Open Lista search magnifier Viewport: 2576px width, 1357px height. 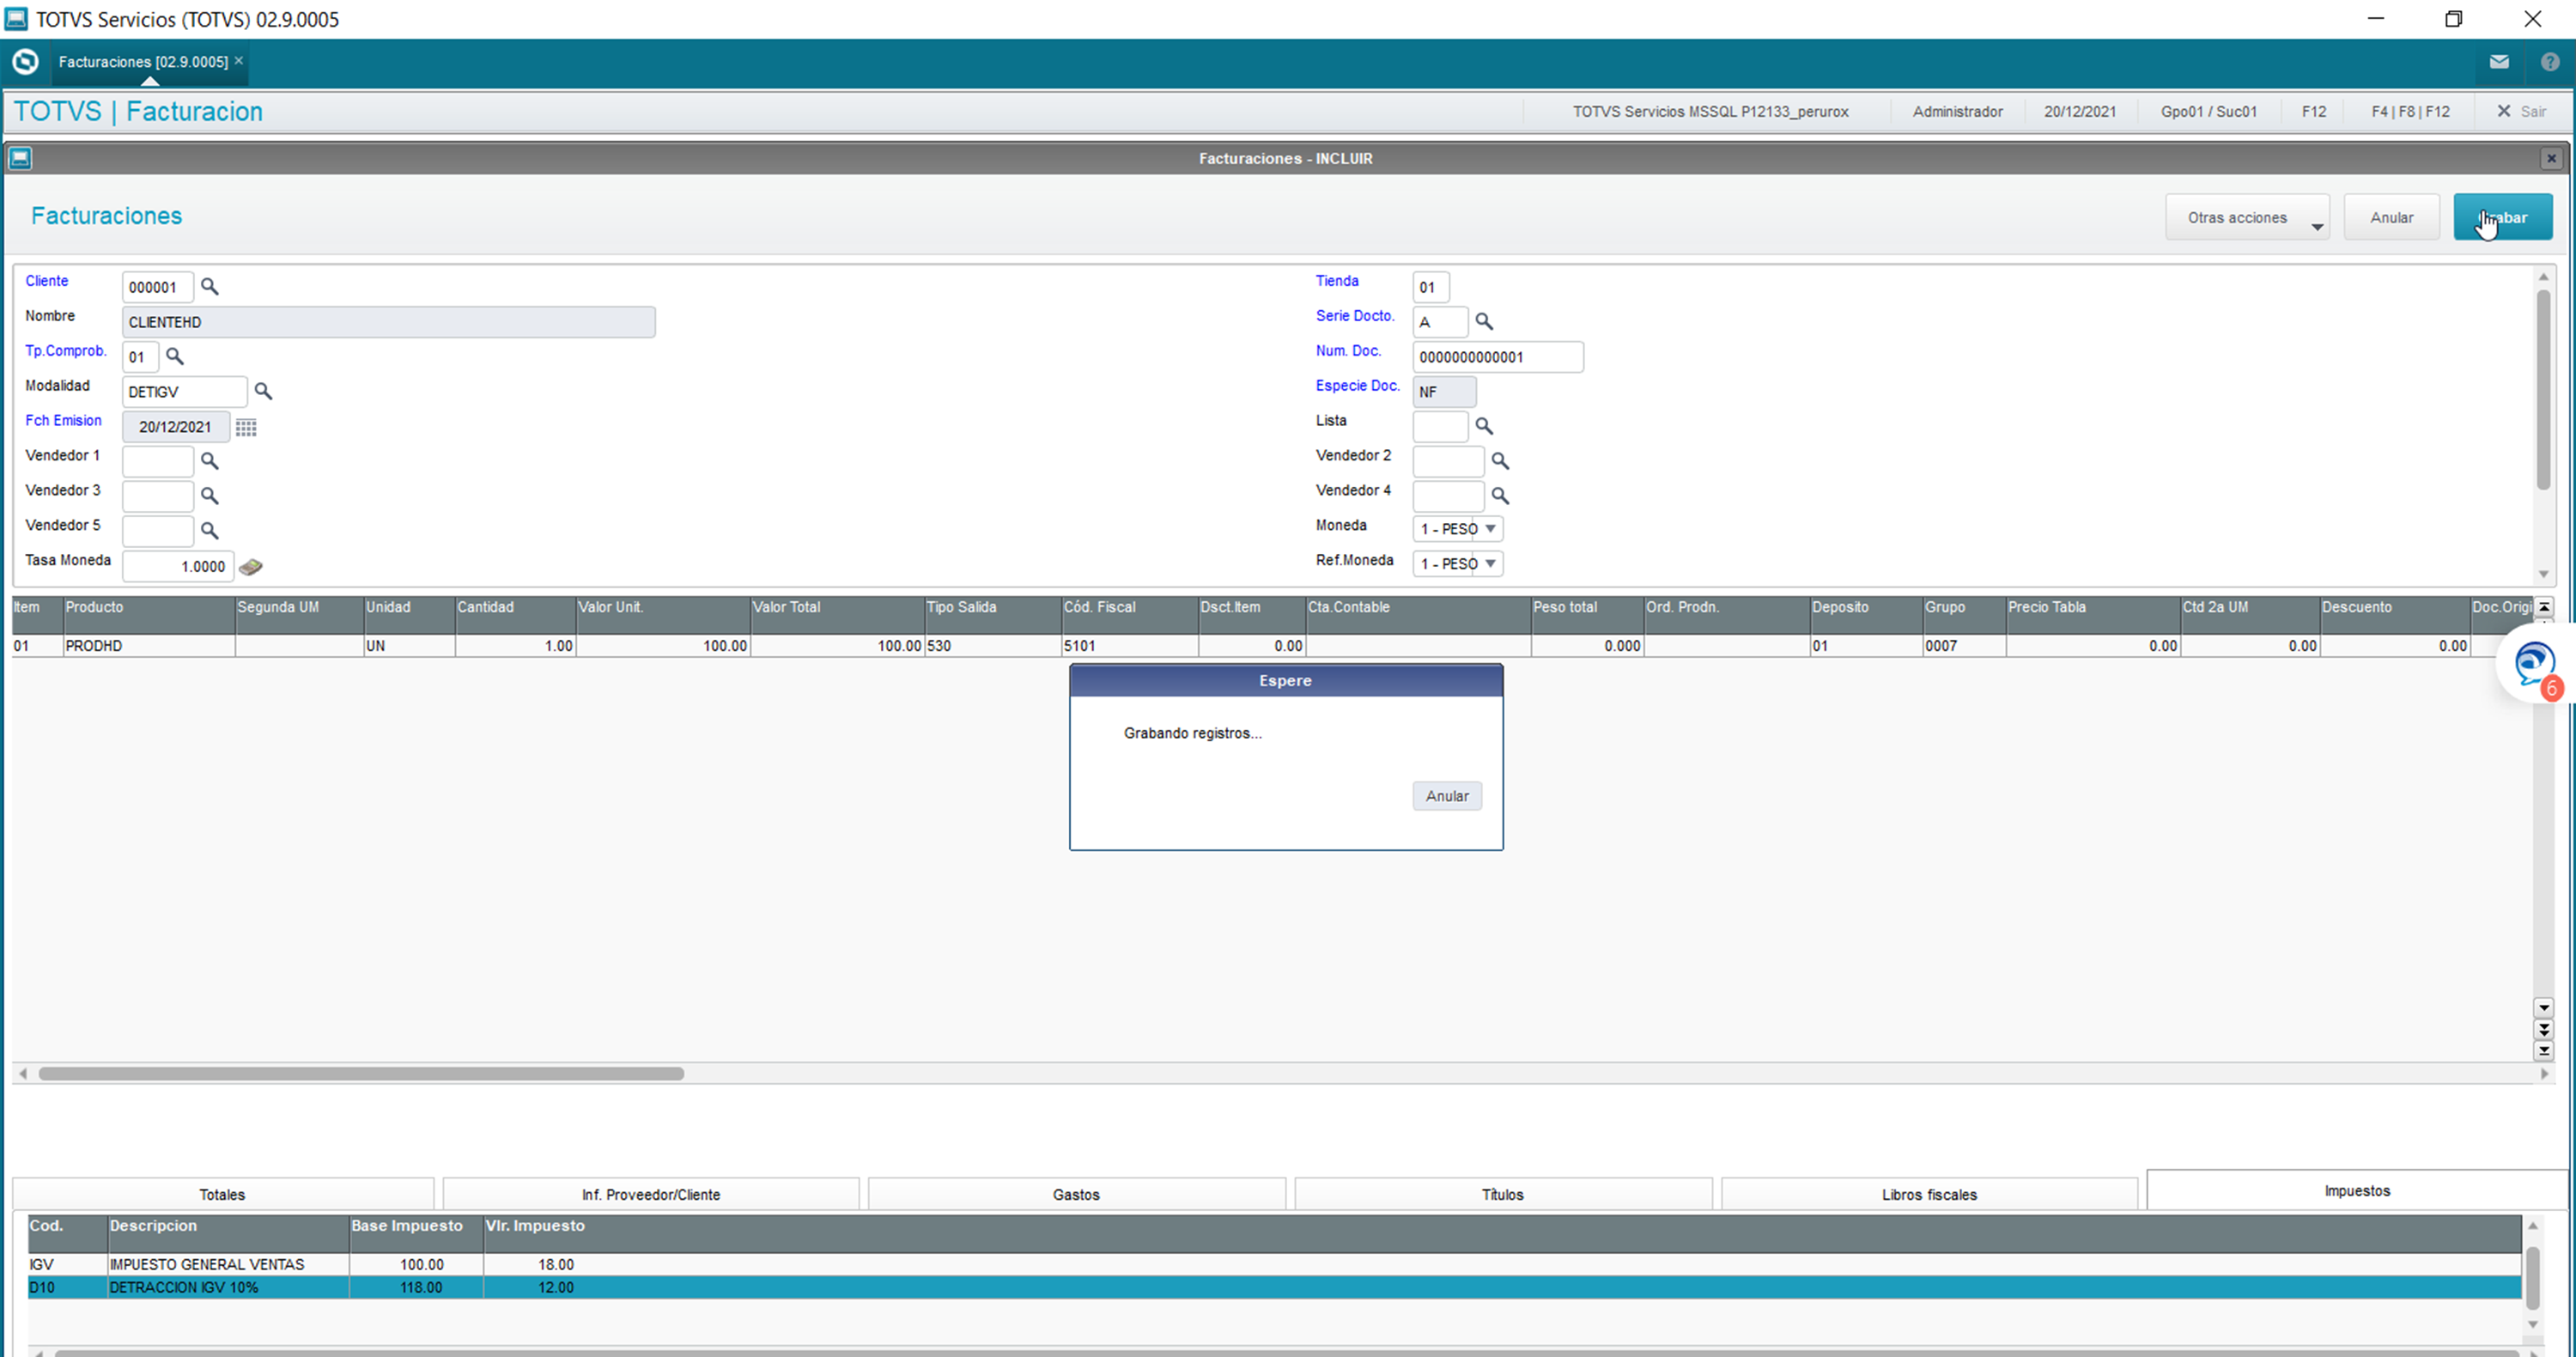[x=1484, y=426]
